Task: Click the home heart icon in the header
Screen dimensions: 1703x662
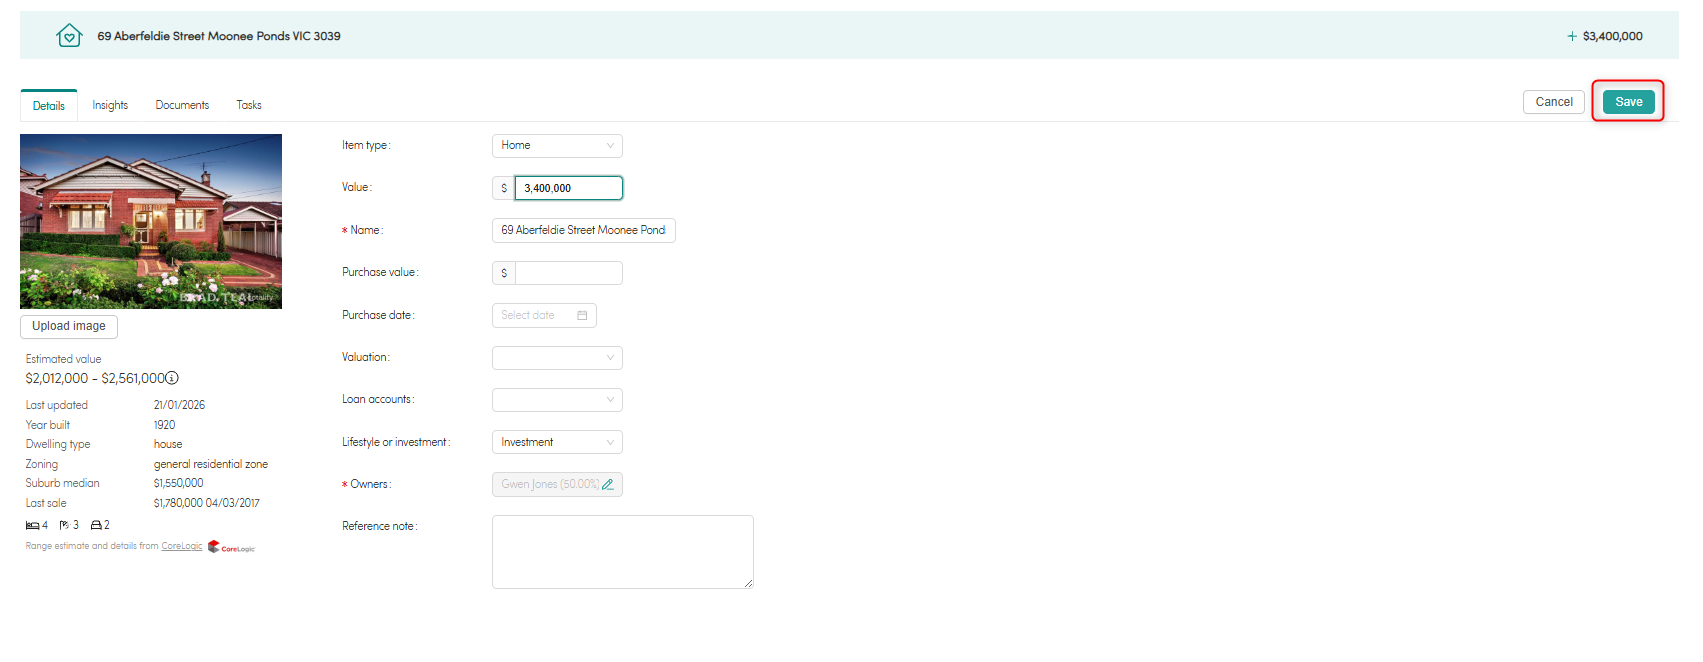Action: coord(69,36)
